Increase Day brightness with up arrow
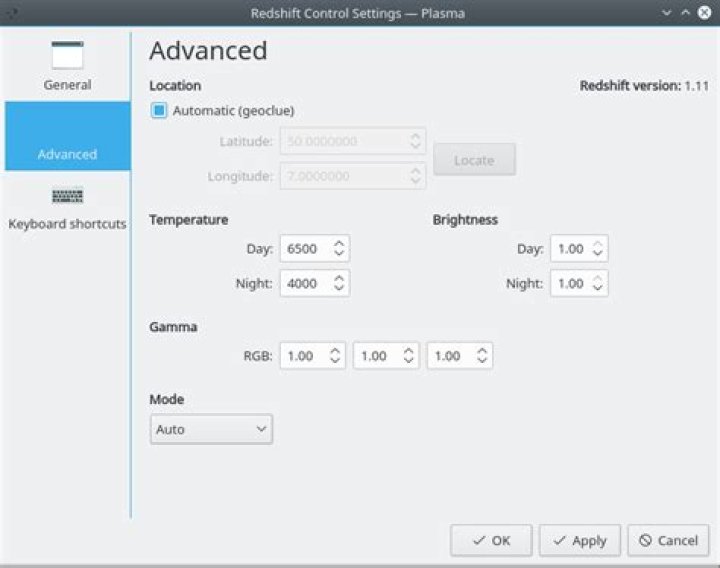Viewport: 720px width, 568px height. point(597,243)
